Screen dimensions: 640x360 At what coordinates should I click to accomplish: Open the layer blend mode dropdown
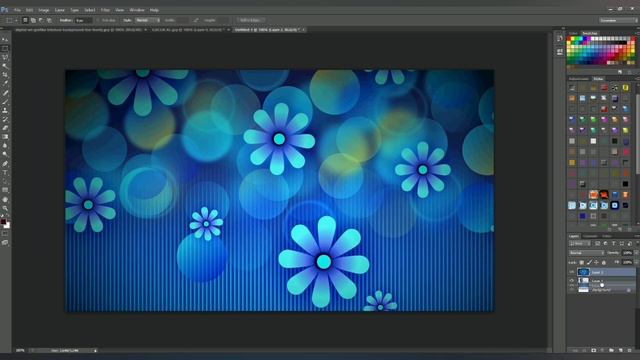pyautogui.click(x=587, y=253)
